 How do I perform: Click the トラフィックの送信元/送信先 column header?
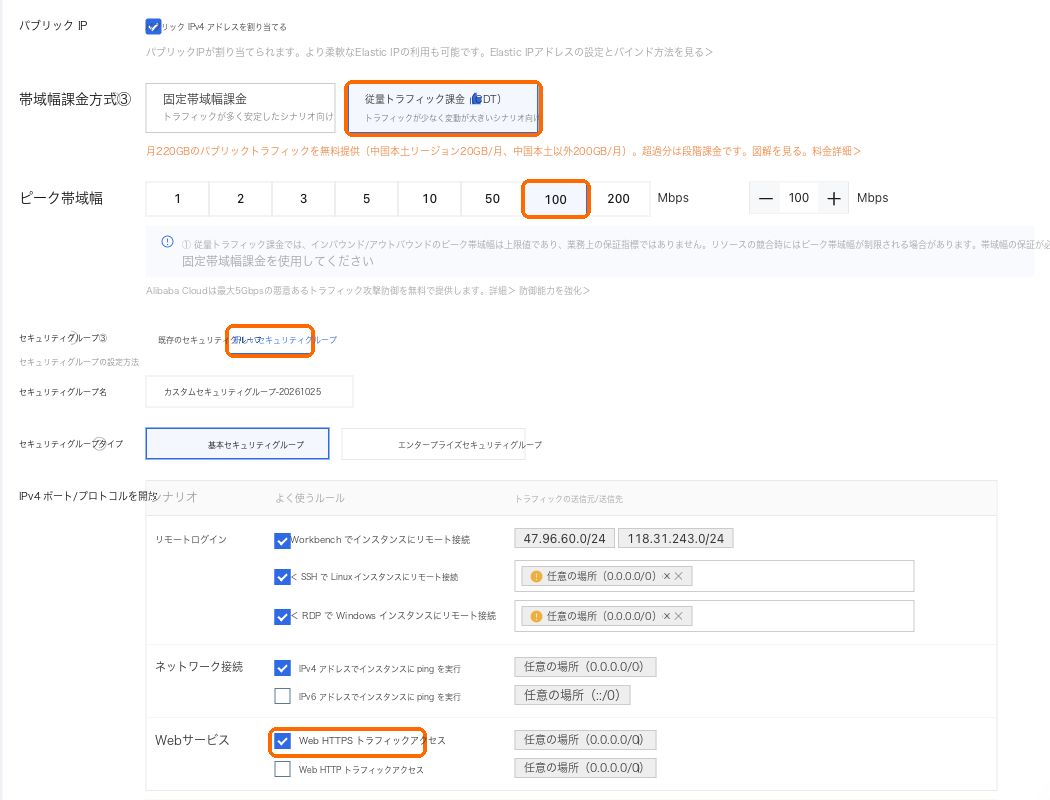click(x=569, y=499)
